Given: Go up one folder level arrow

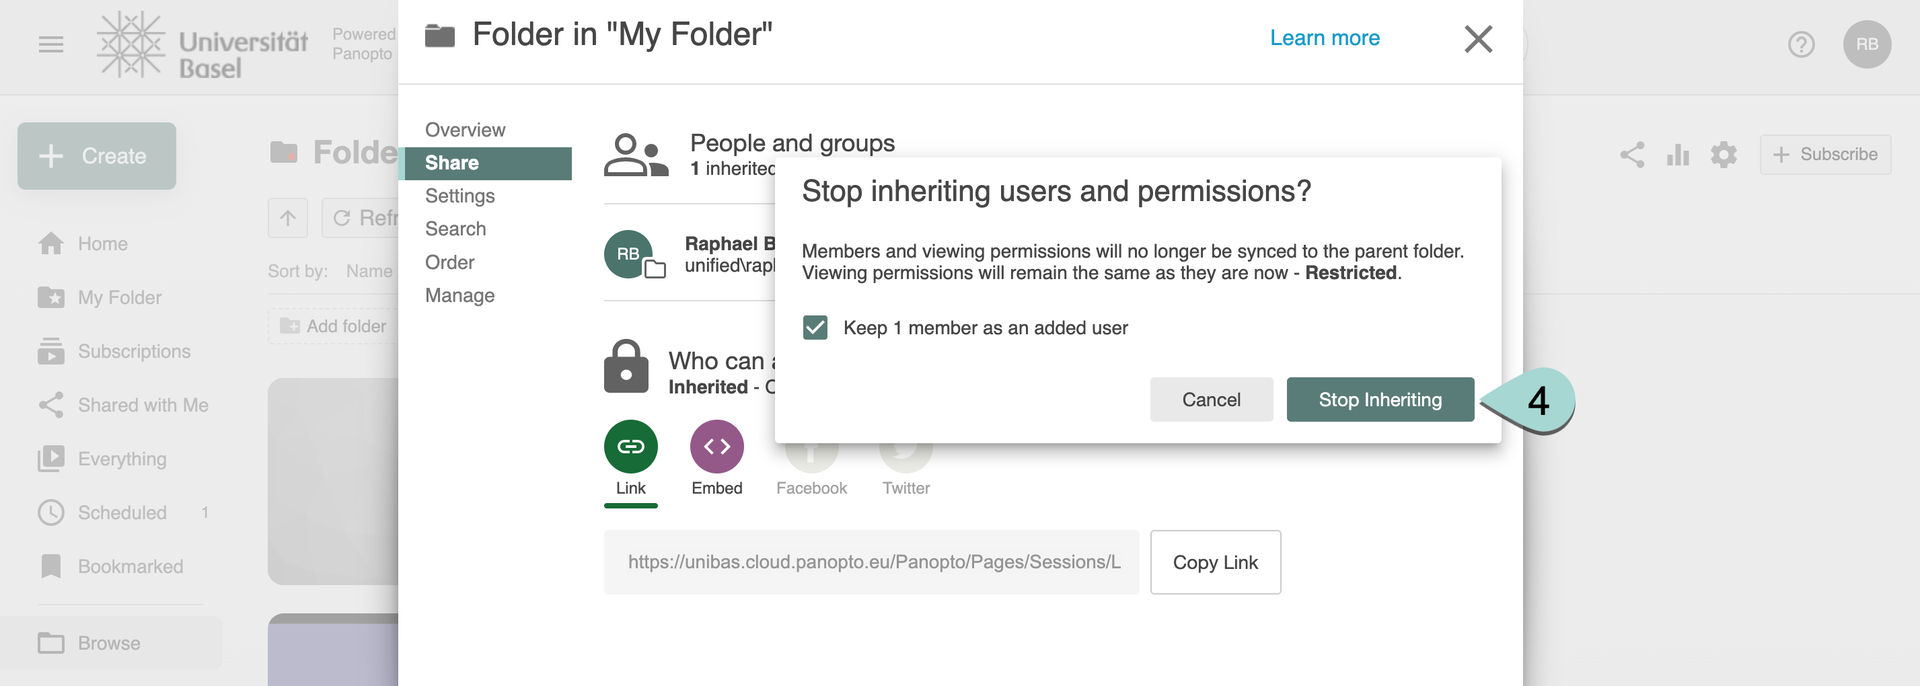Looking at the screenshot, I should pos(288,218).
